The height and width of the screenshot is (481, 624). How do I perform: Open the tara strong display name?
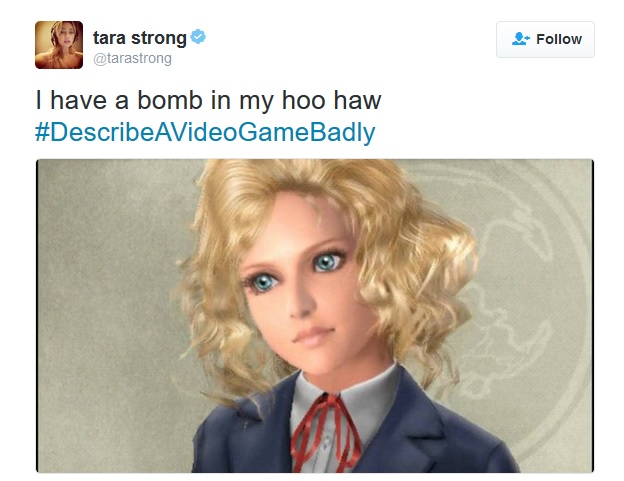coord(140,38)
